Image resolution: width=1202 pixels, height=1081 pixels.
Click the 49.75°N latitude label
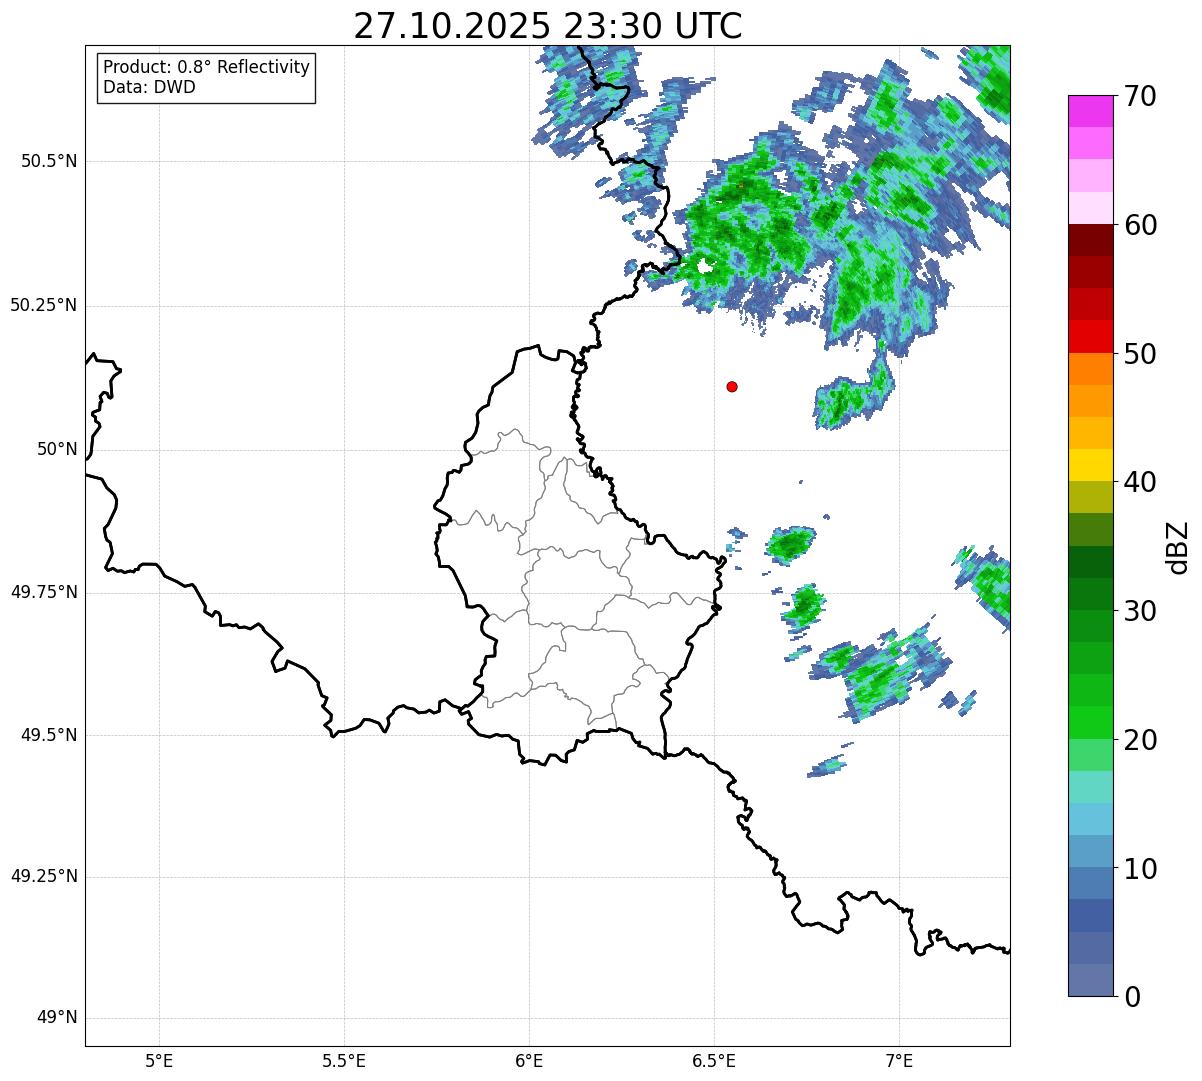click(44, 593)
